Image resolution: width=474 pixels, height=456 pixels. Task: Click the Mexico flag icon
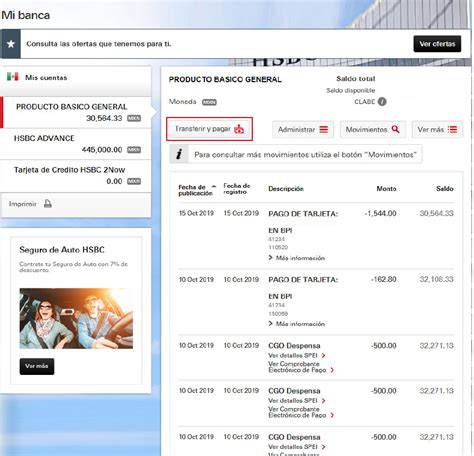point(13,77)
